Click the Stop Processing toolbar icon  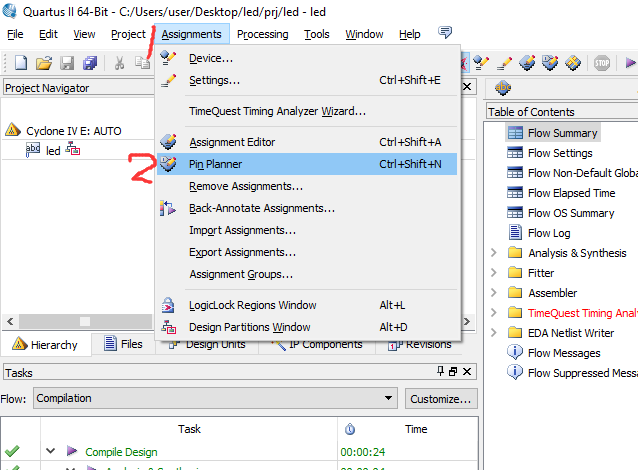pyautogui.click(x=602, y=63)
